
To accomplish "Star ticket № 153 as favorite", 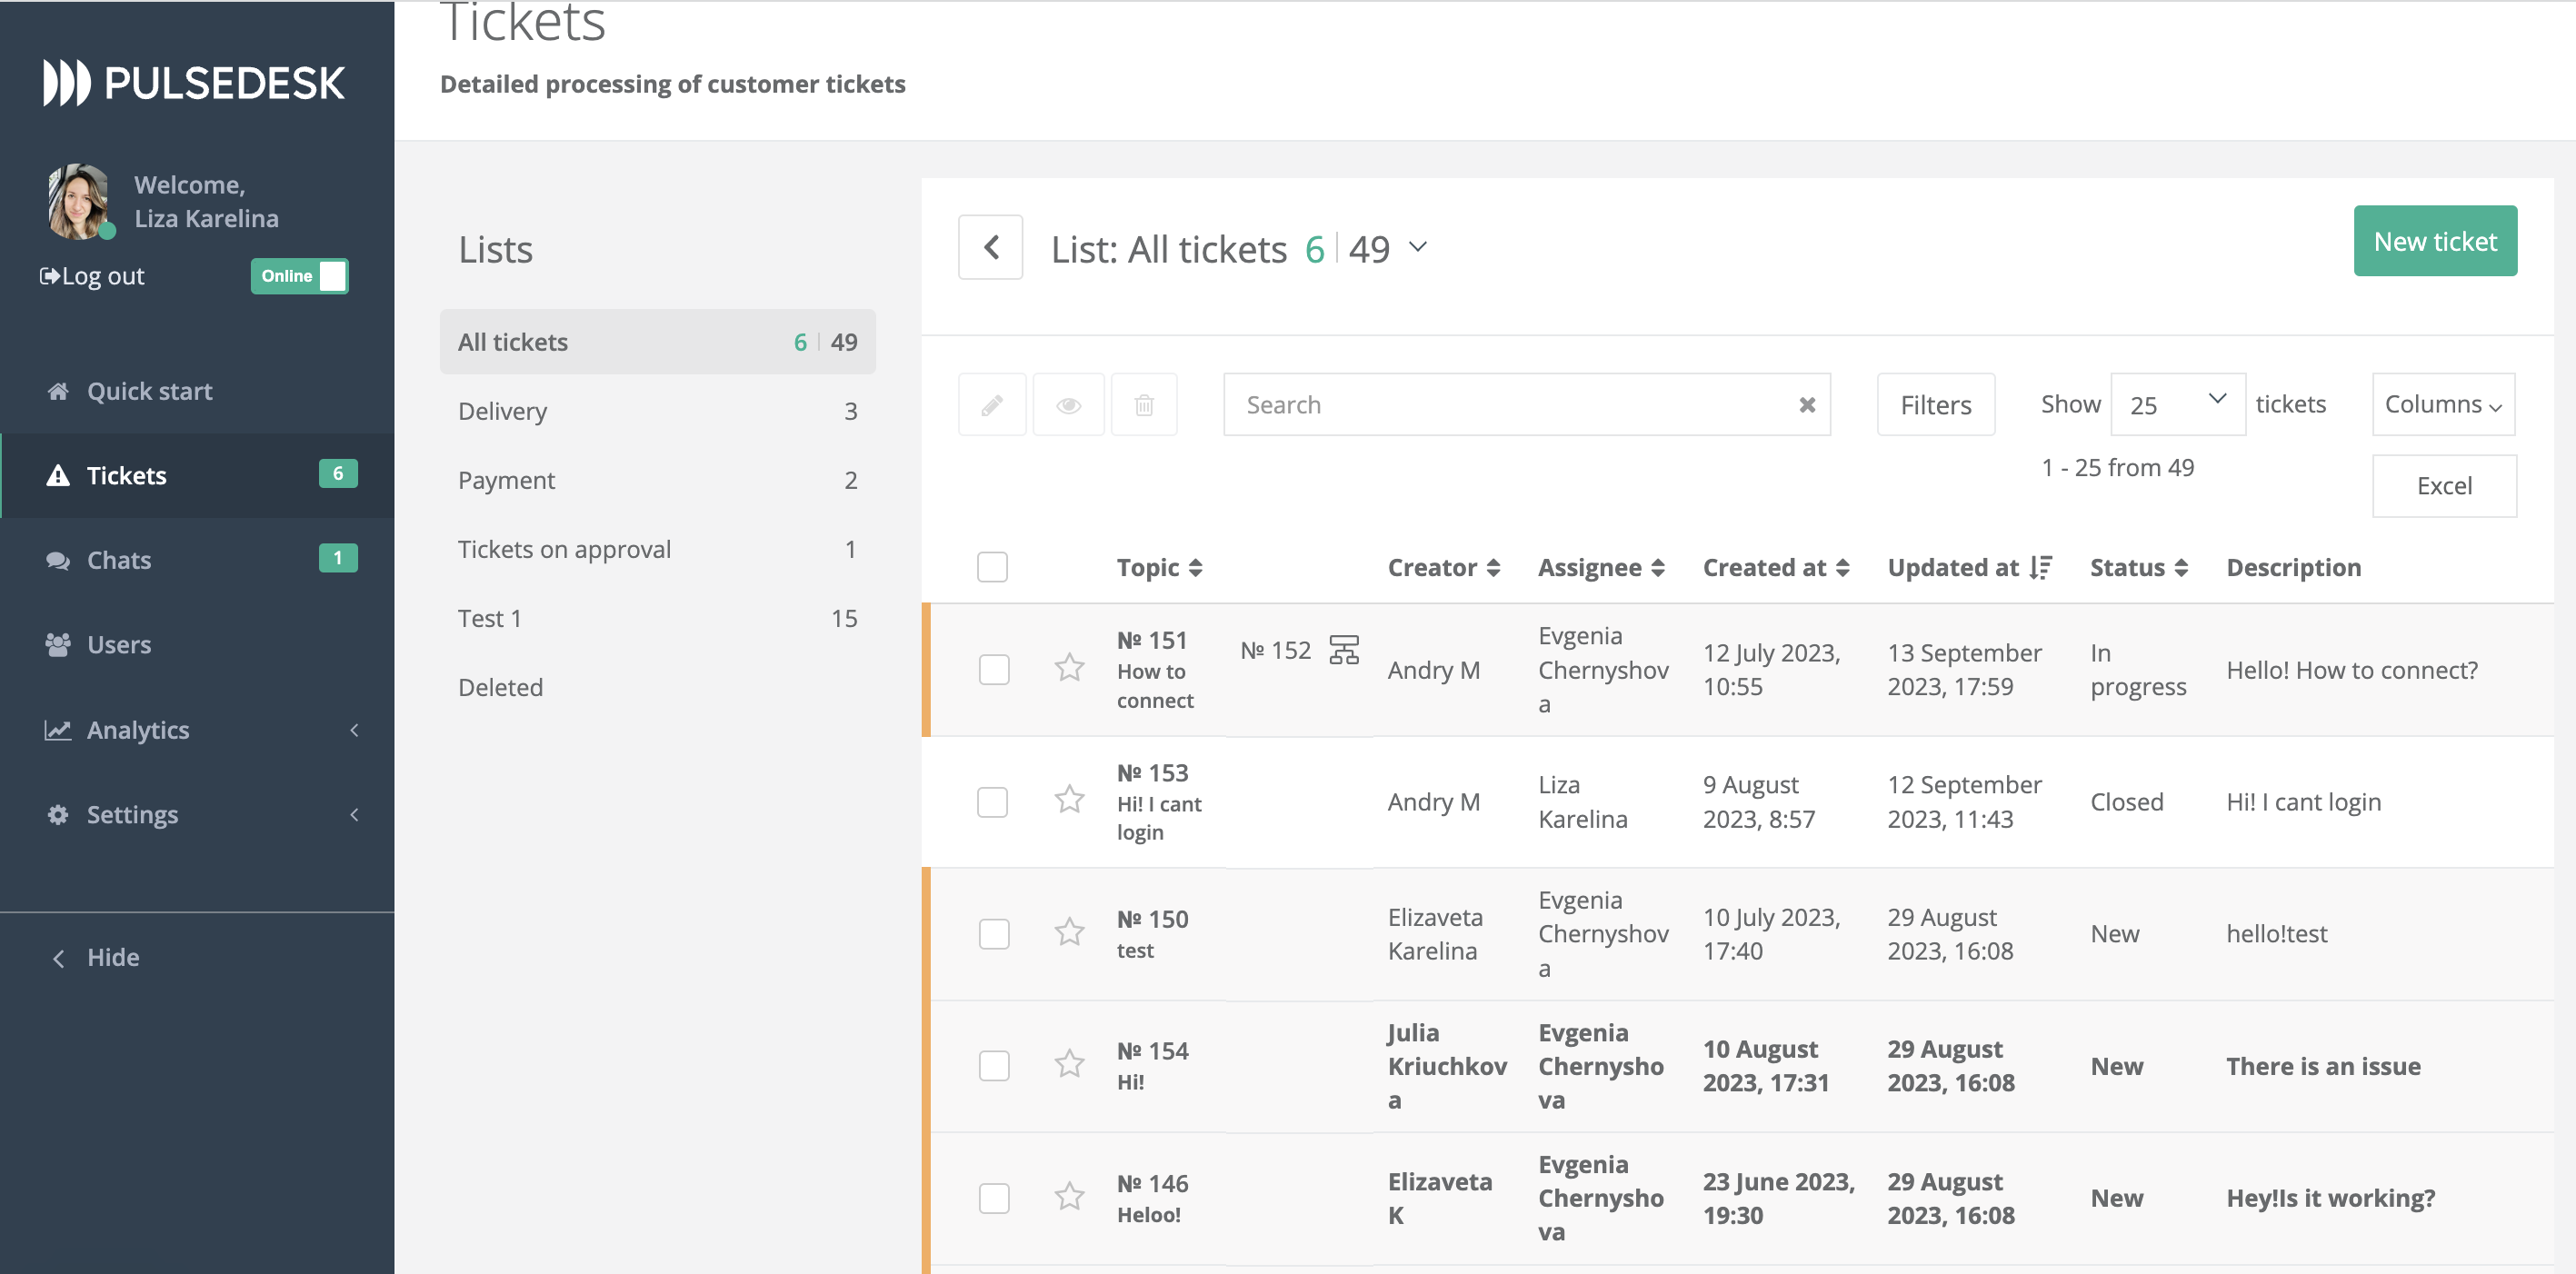I will (x=1069, y=801).
